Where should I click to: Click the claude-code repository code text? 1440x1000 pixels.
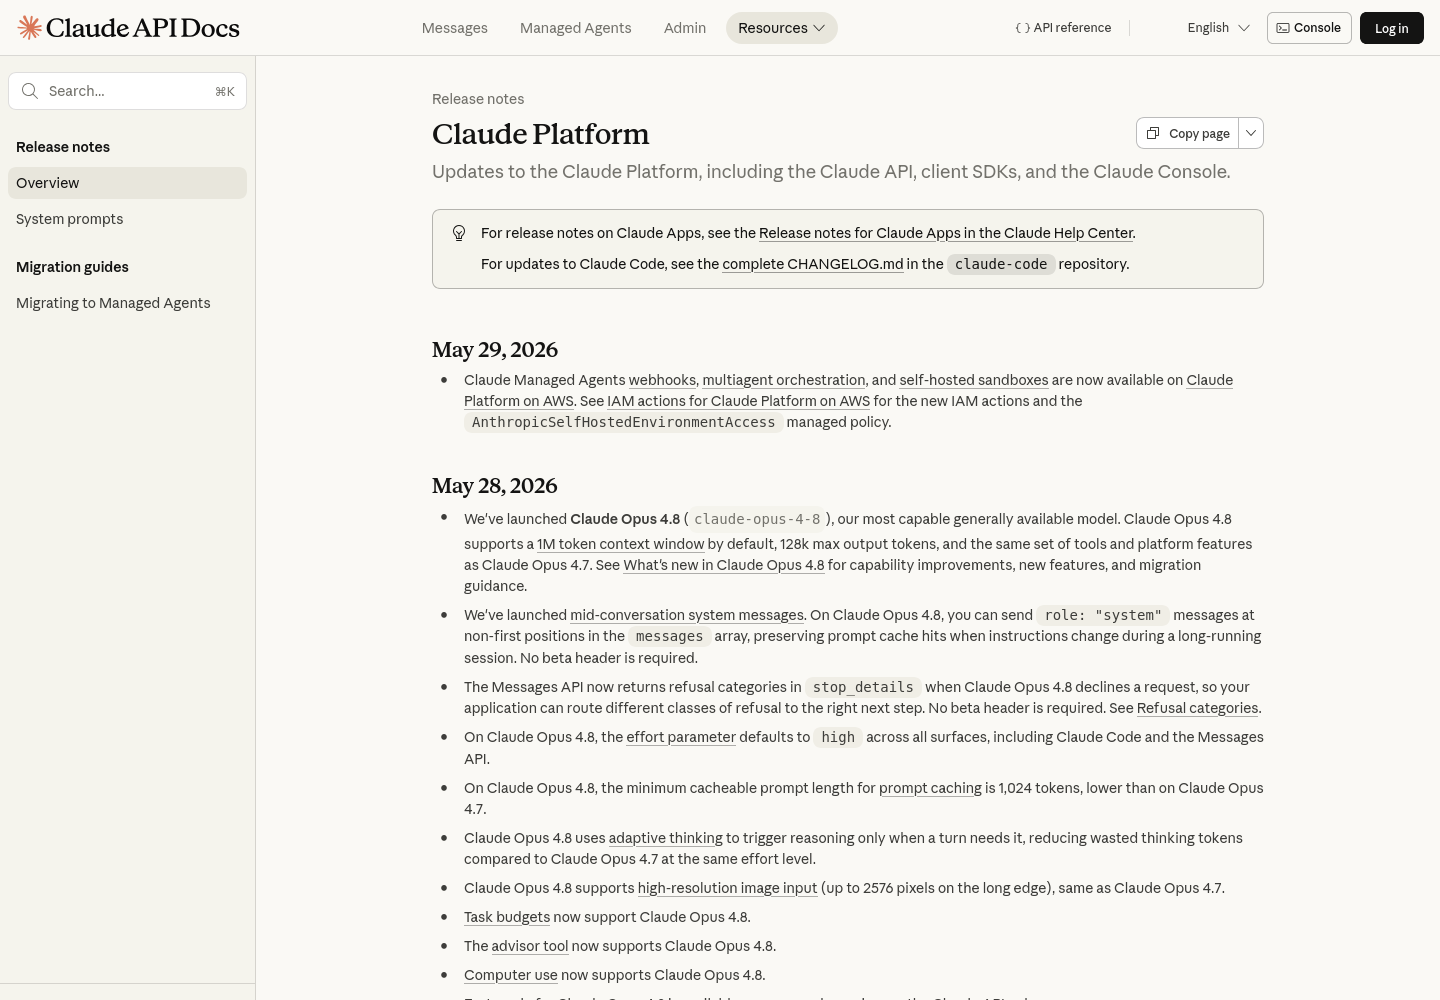pos(1001,264)
